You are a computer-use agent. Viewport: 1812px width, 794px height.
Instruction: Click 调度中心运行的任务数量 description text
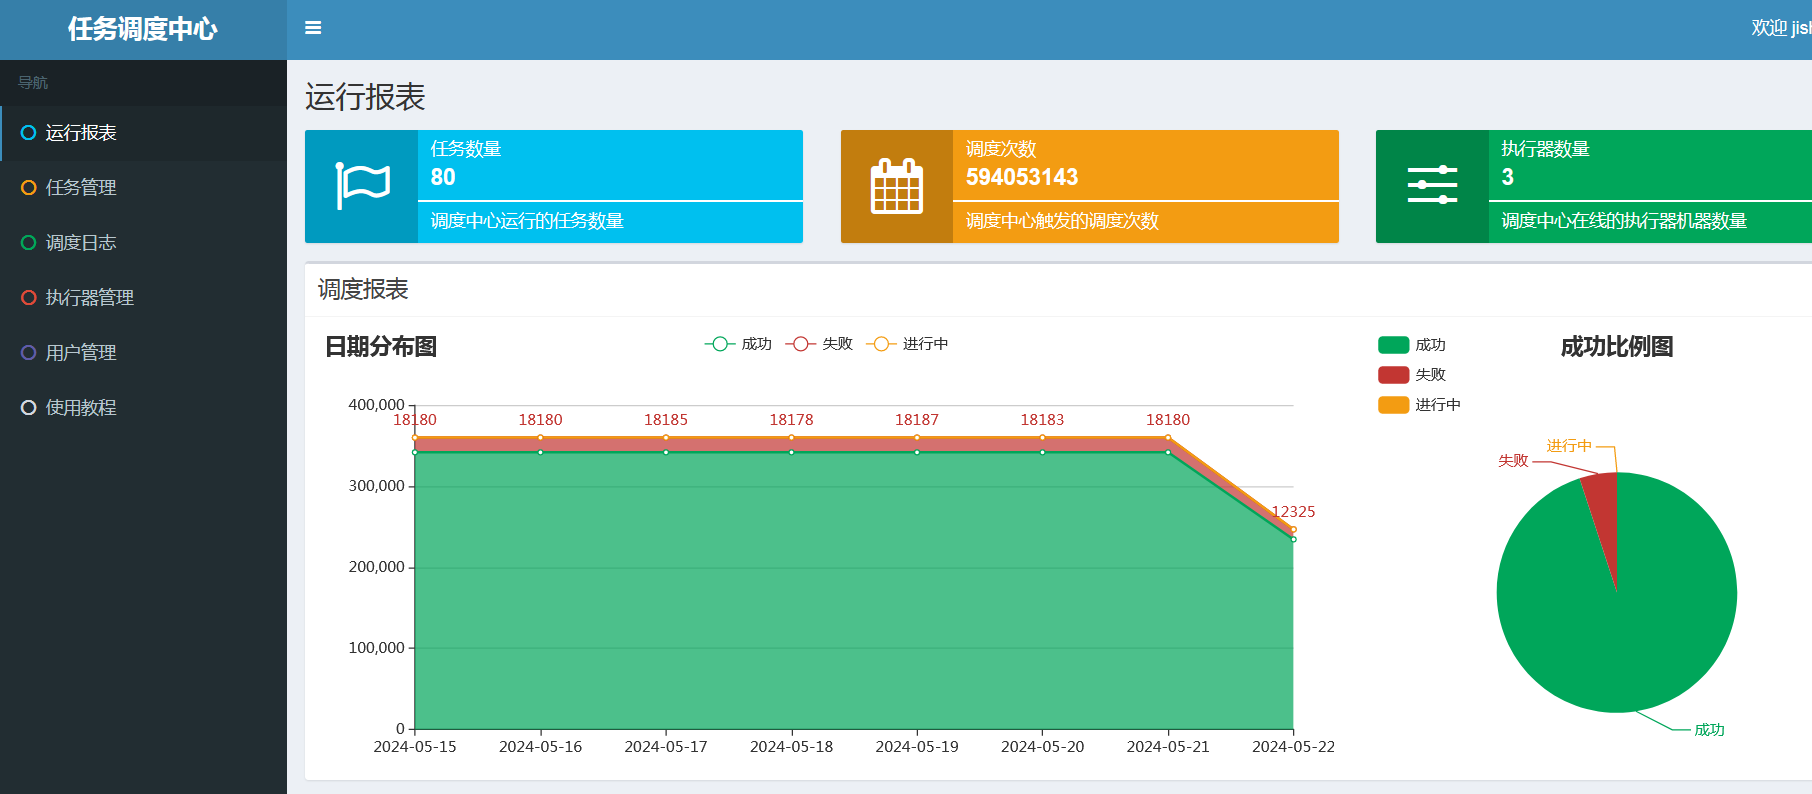(527, 221)
